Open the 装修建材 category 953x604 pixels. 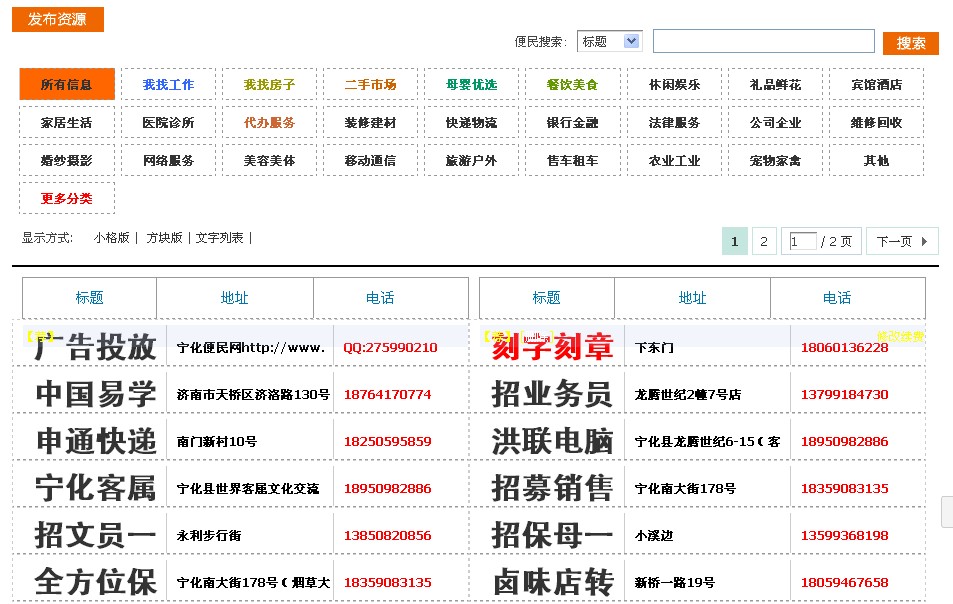click(370, 122)
